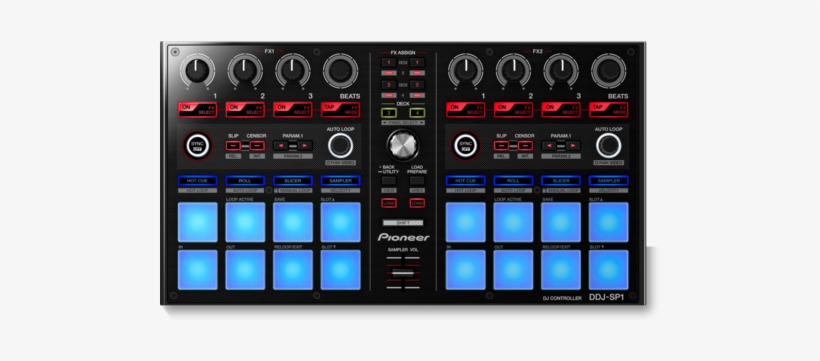
Task: Click the SAMPLER VOL fader
Action: tap(403, 274)
